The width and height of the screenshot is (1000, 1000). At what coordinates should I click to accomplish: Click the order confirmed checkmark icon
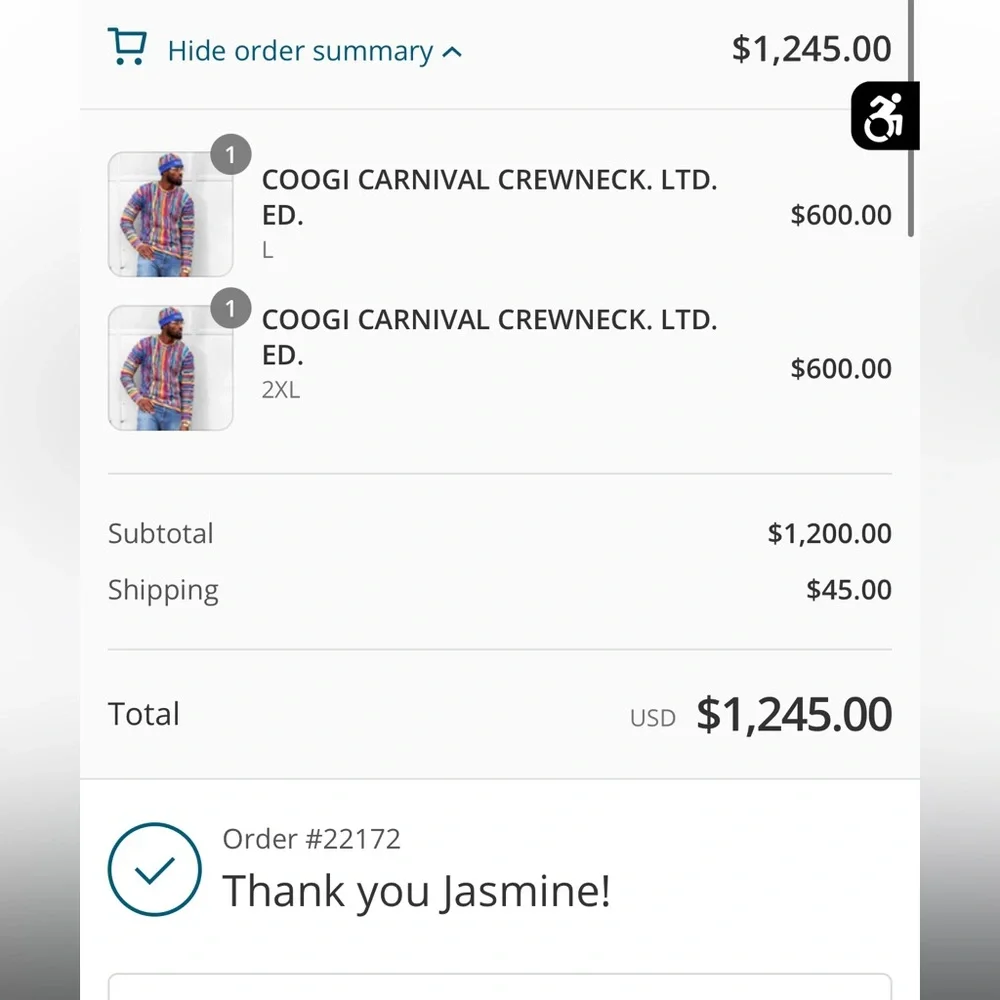pyautogui.click(x=154, y=870)
